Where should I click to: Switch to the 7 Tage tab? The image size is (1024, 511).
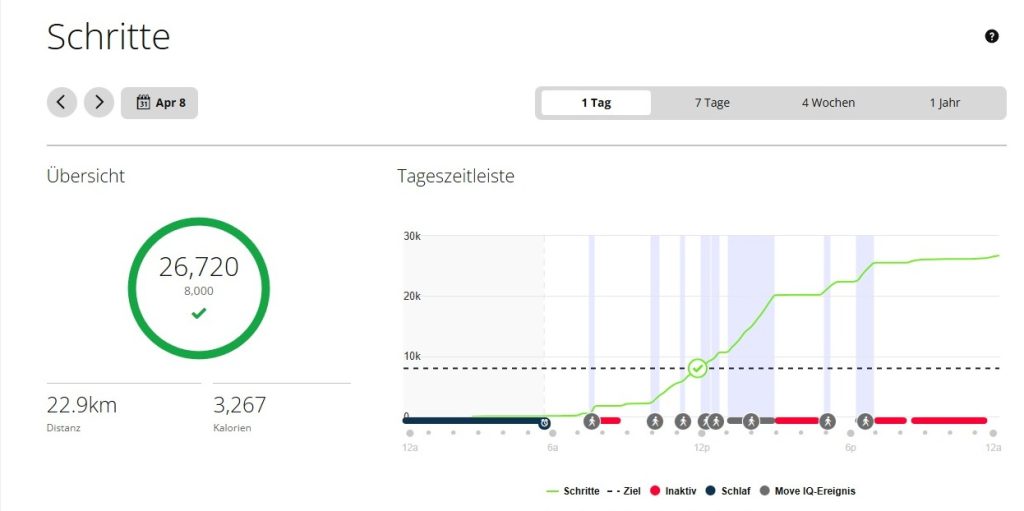point(712,103)
